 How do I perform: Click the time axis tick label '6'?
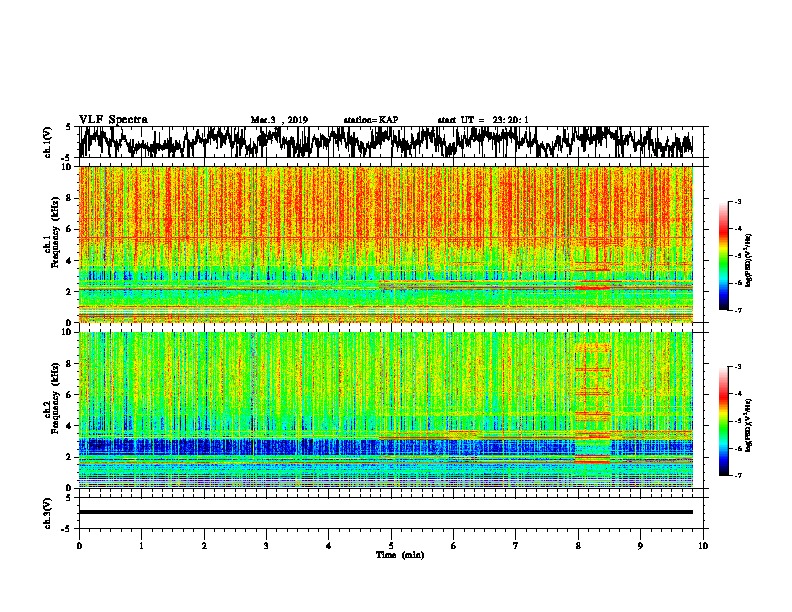[x=454, y=545]
